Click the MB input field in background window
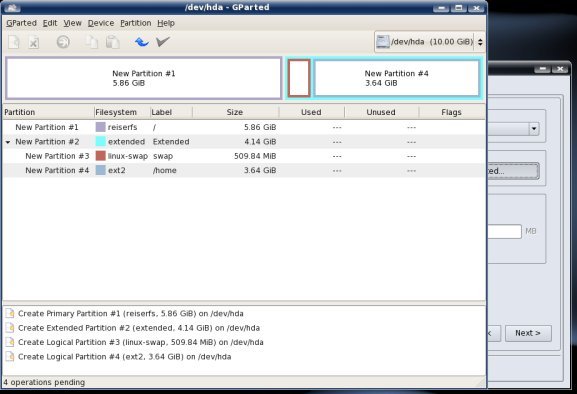577x394 pixels. [505, 231]
